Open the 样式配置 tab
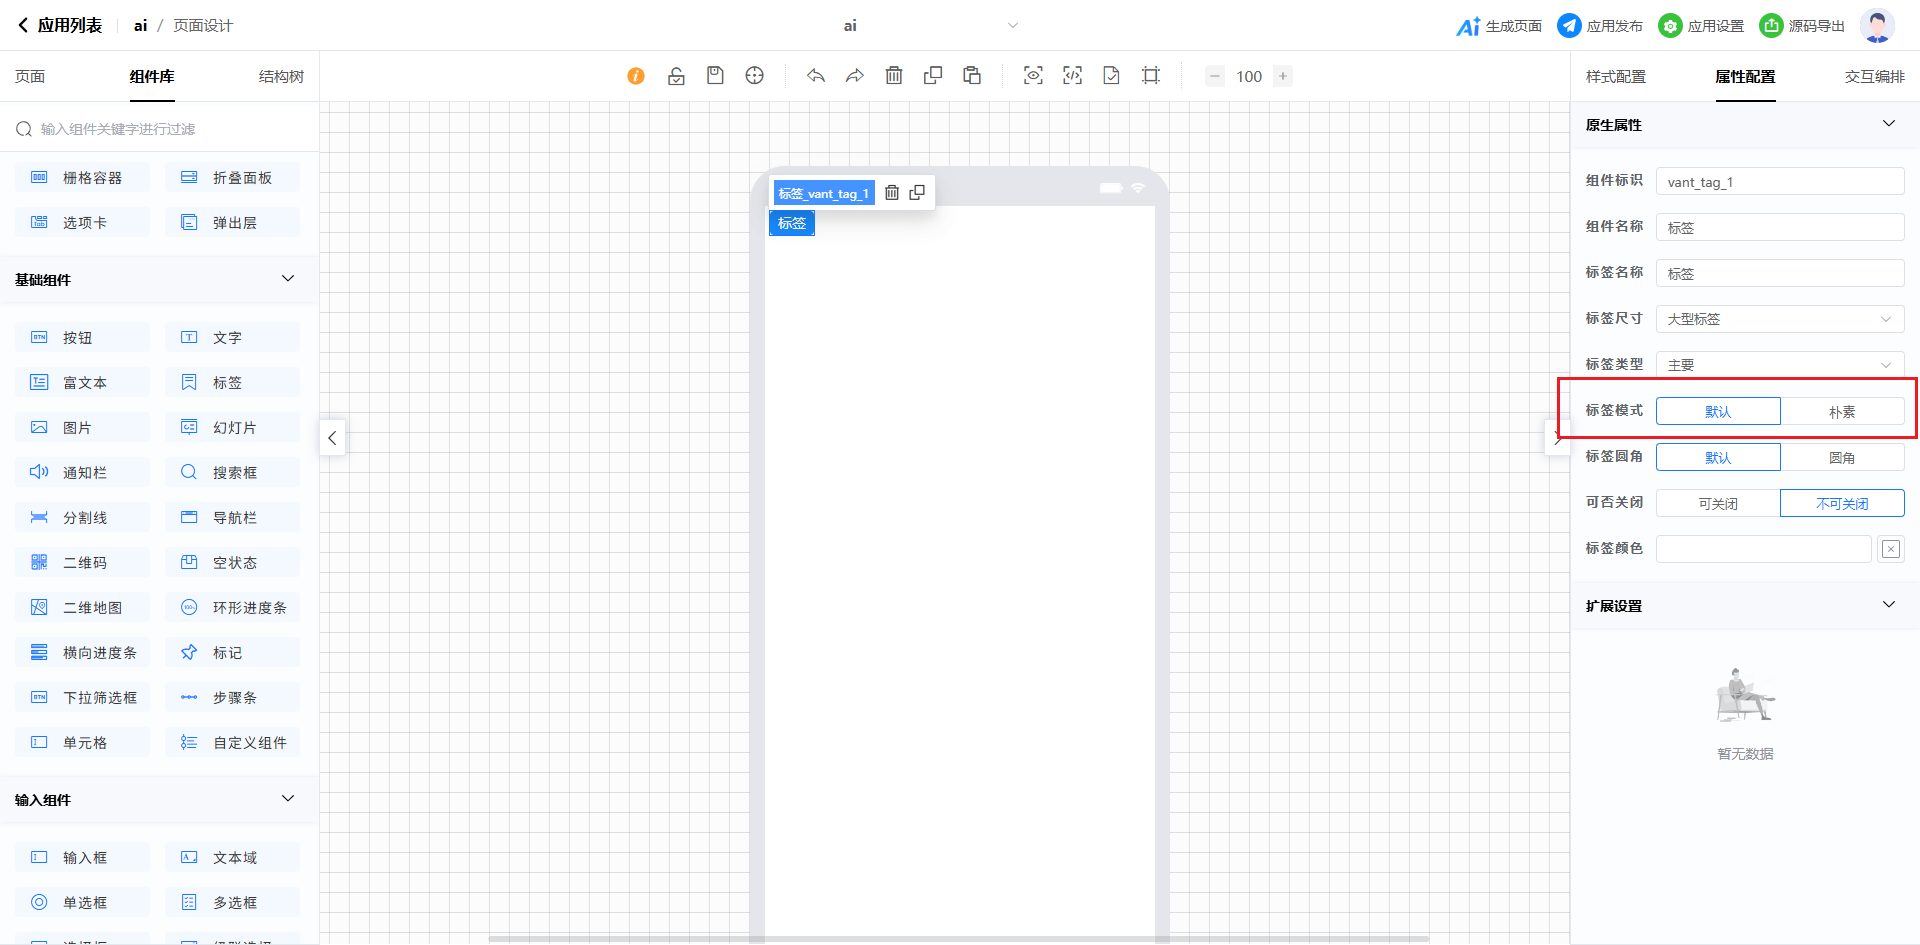The image size is (1920, 945). pos(1616,77)
